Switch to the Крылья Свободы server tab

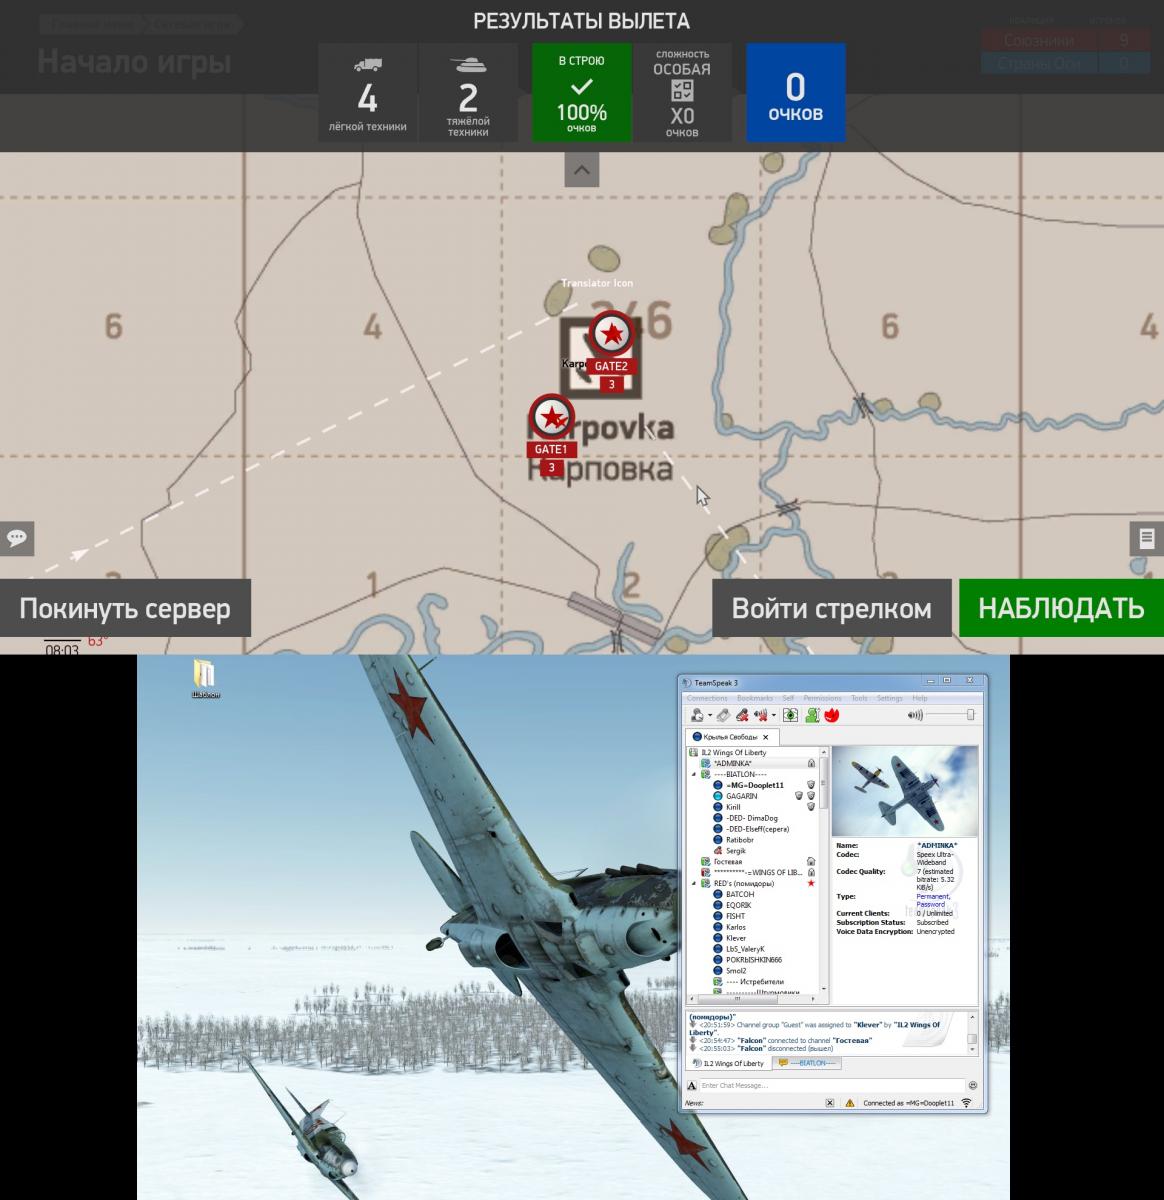(731, 737)
